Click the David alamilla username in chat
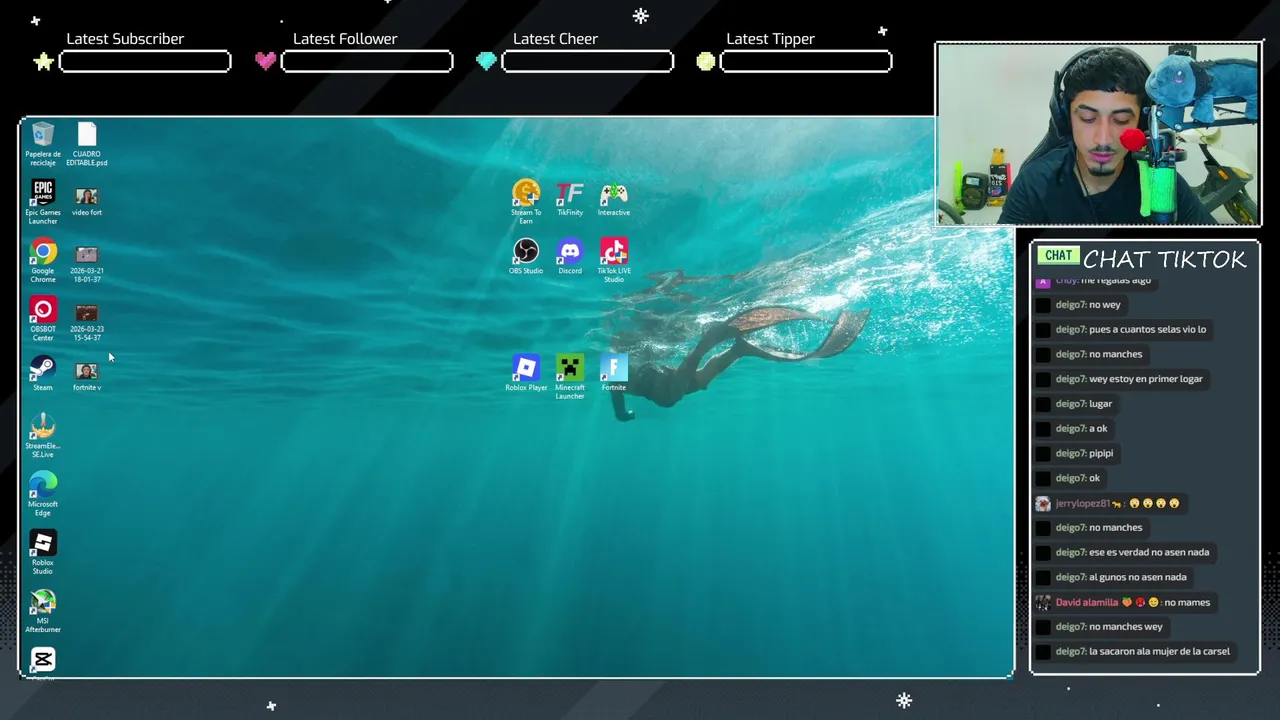This screenshot has width=1280, height=720. (x=1086, y=602)
